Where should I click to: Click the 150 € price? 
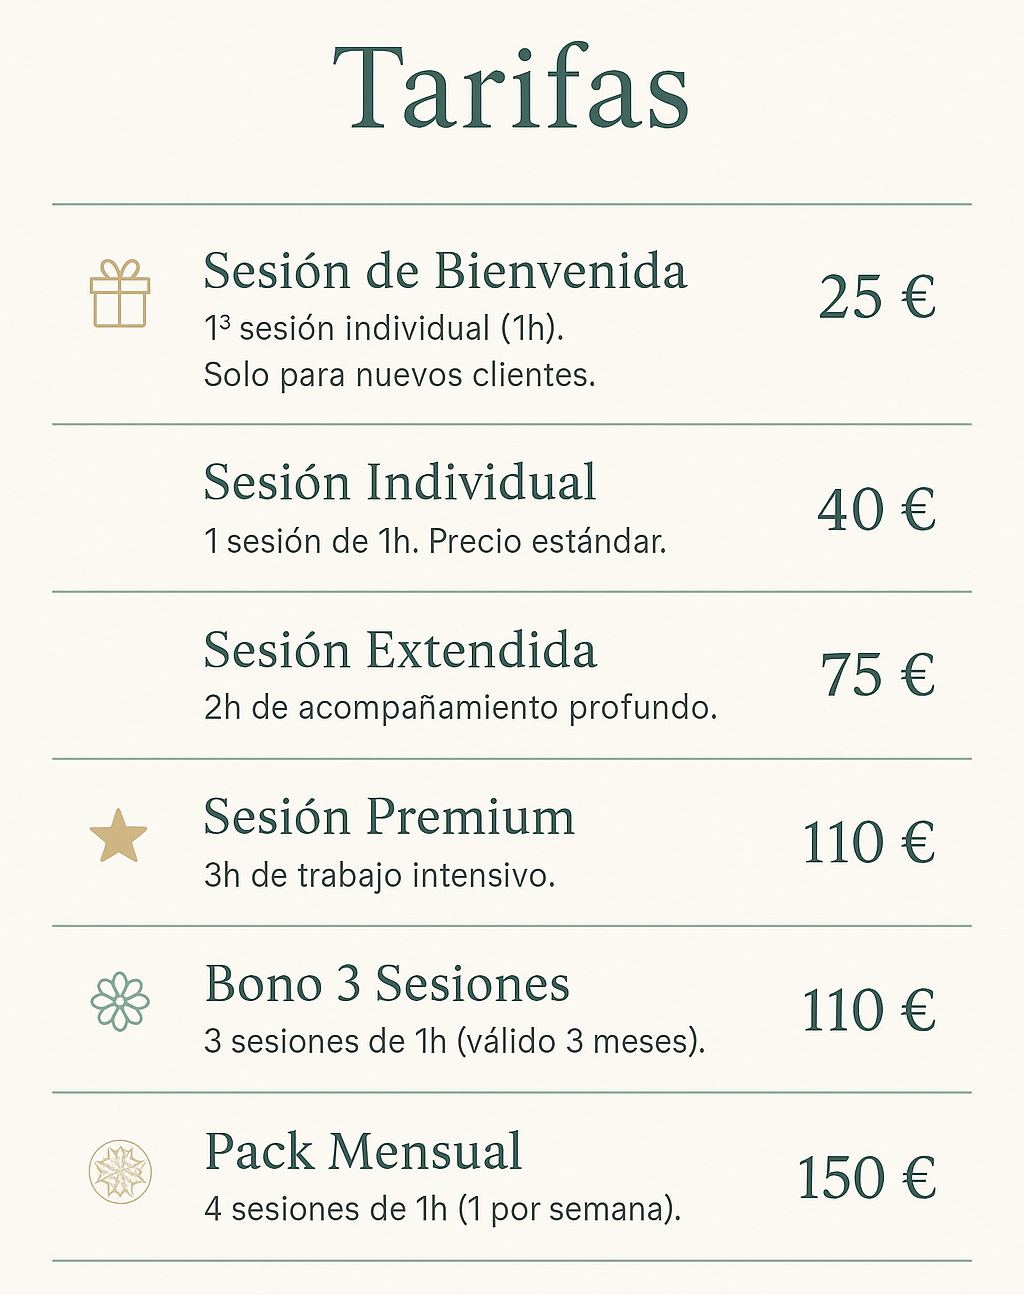[x=866, y=1178]
